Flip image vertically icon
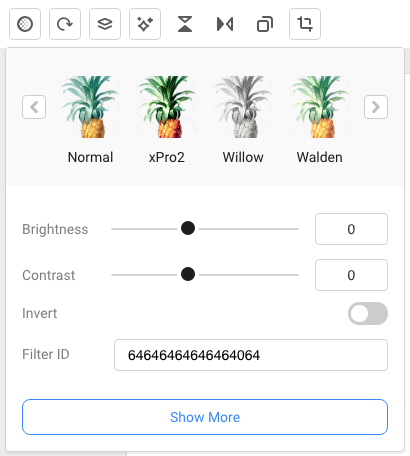410x456 pixels. [185, 24]
